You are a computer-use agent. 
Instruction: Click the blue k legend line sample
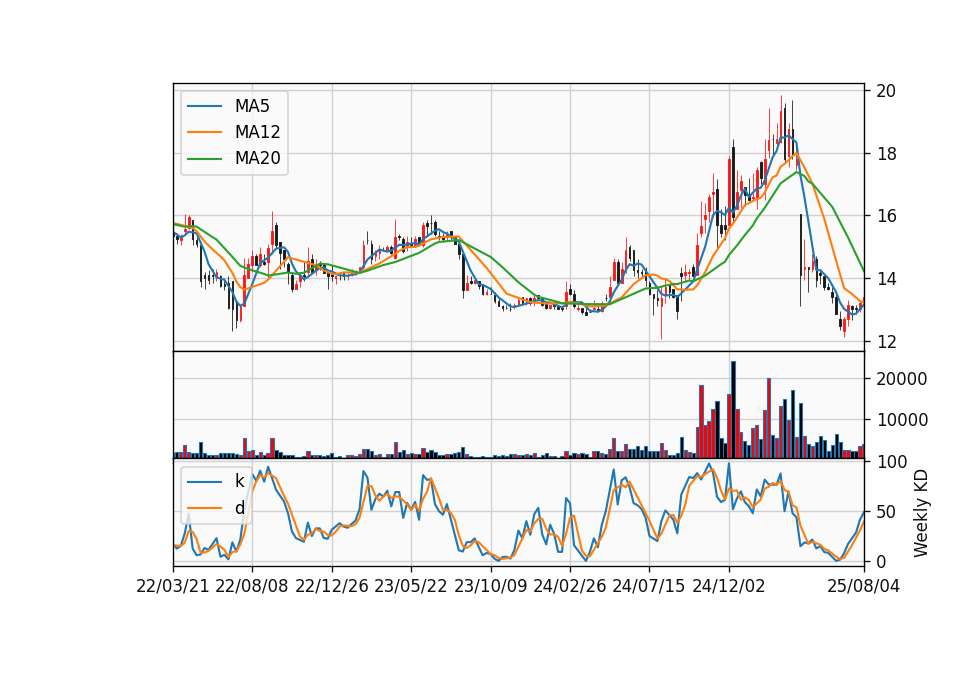pyautogui.click(x=204, y=482)
